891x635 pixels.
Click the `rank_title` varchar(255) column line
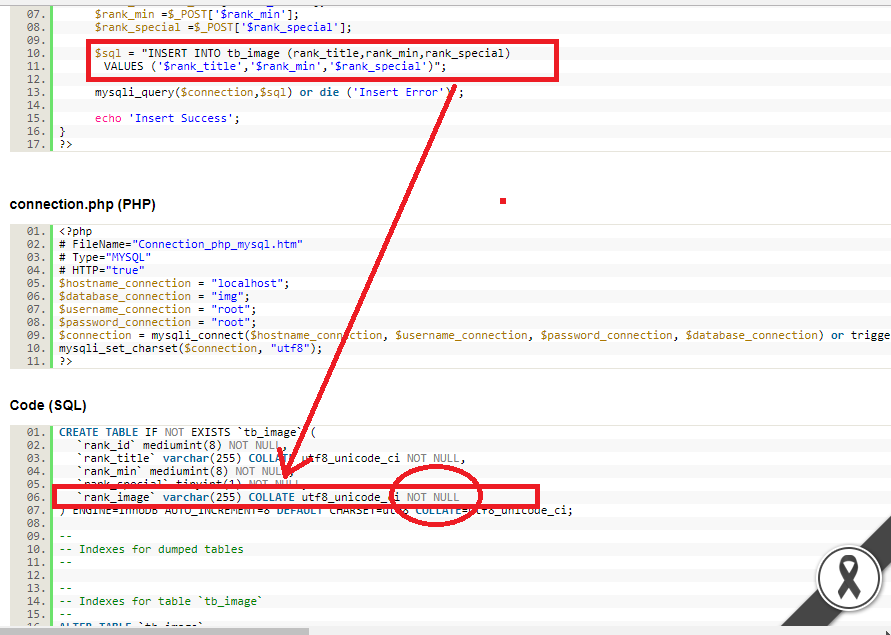272,458
